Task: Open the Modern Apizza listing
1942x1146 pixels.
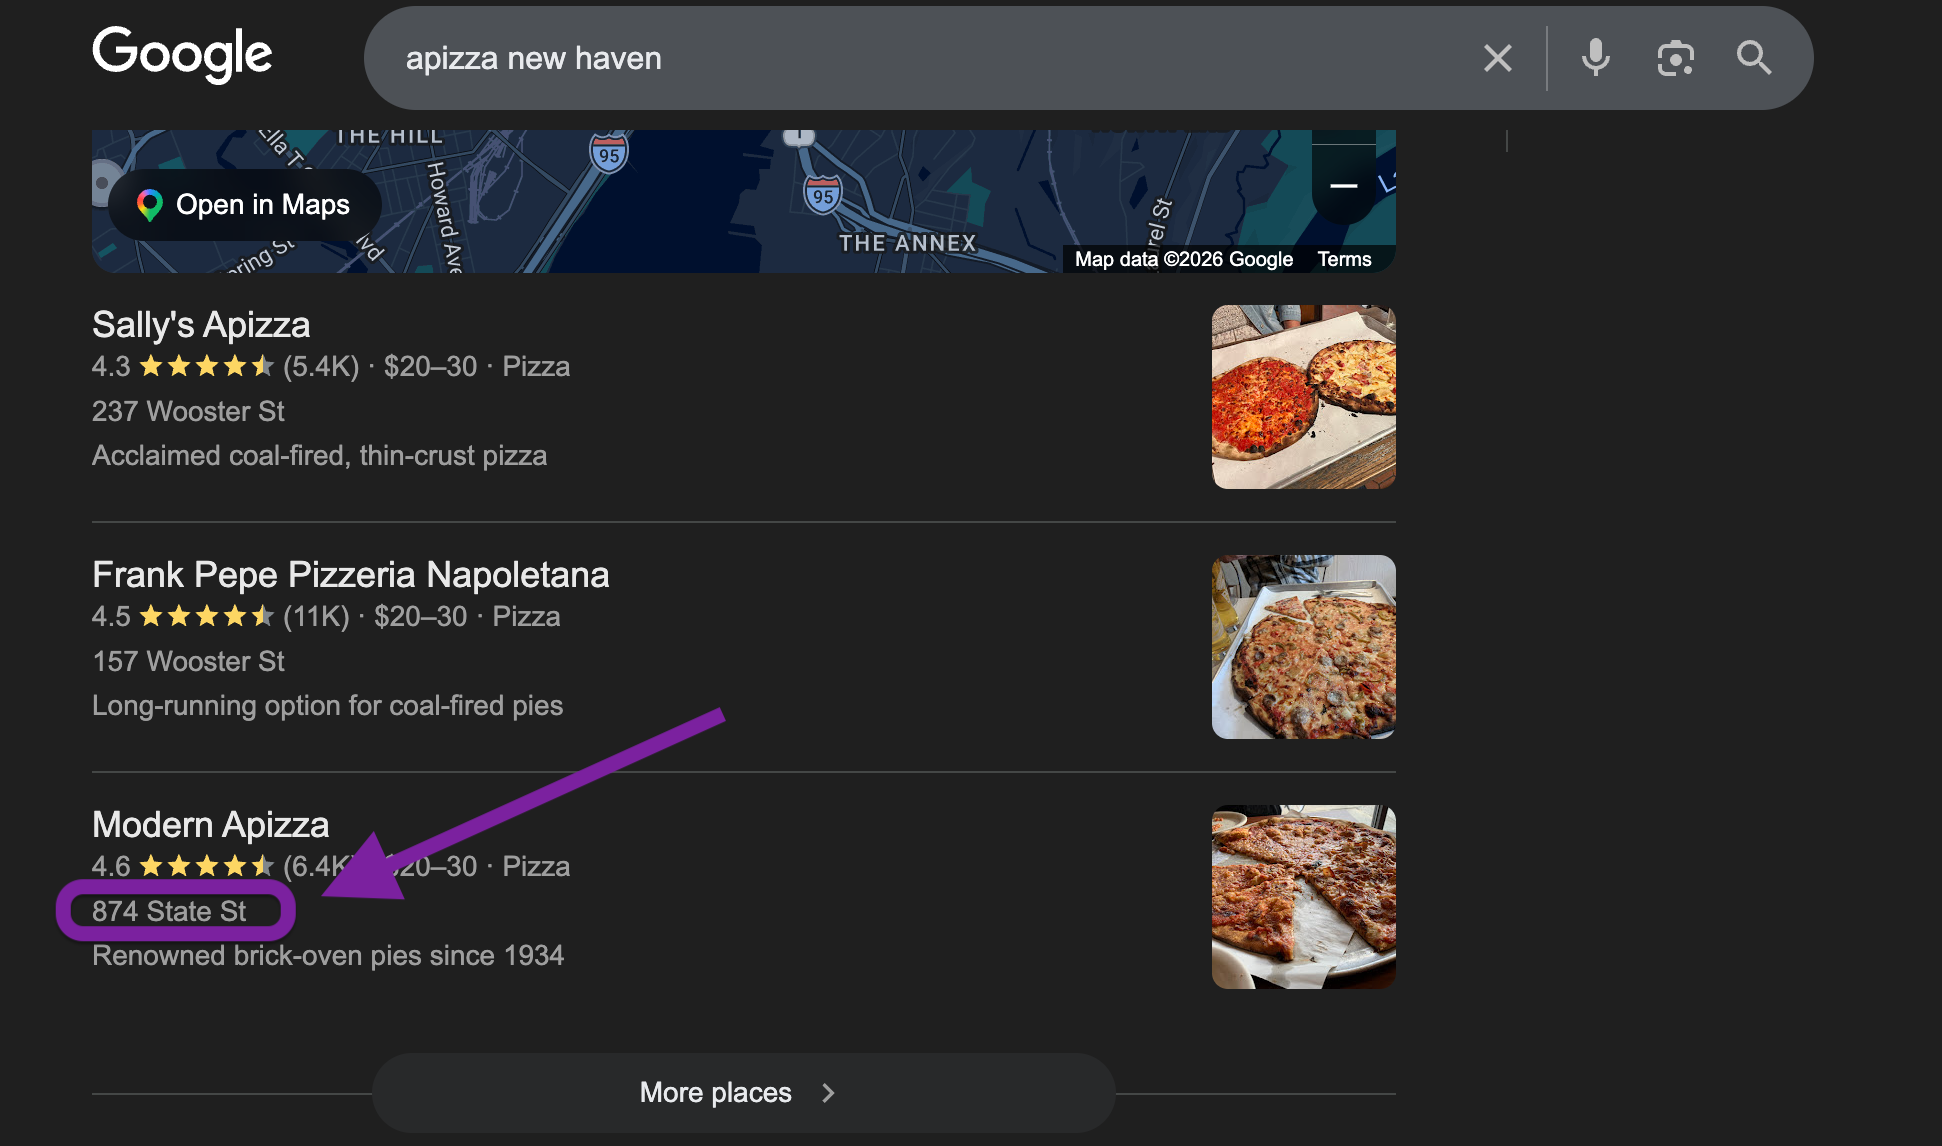Action: [209, 824]
